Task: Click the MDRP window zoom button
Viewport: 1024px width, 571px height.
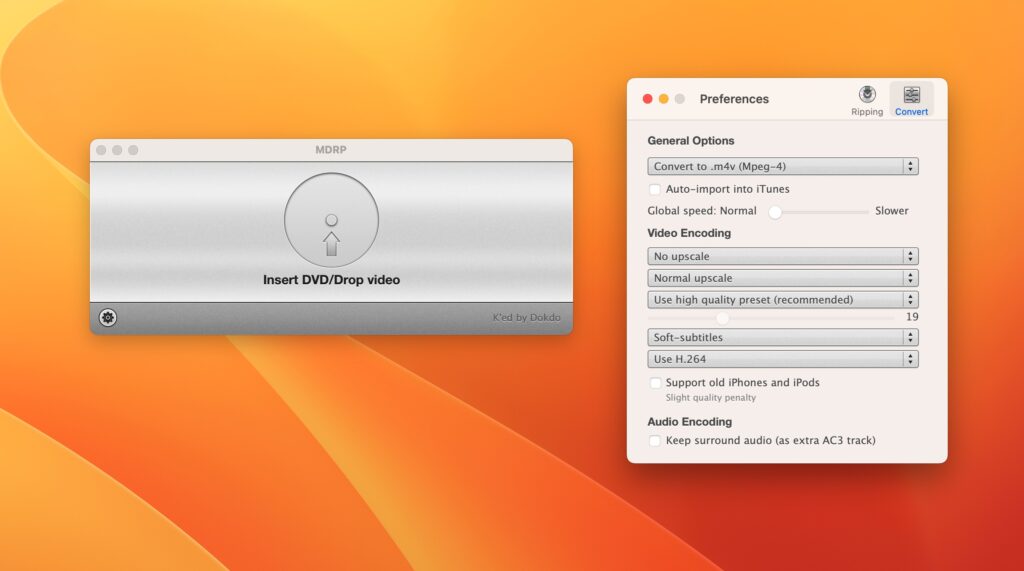Action: [133, 150]
